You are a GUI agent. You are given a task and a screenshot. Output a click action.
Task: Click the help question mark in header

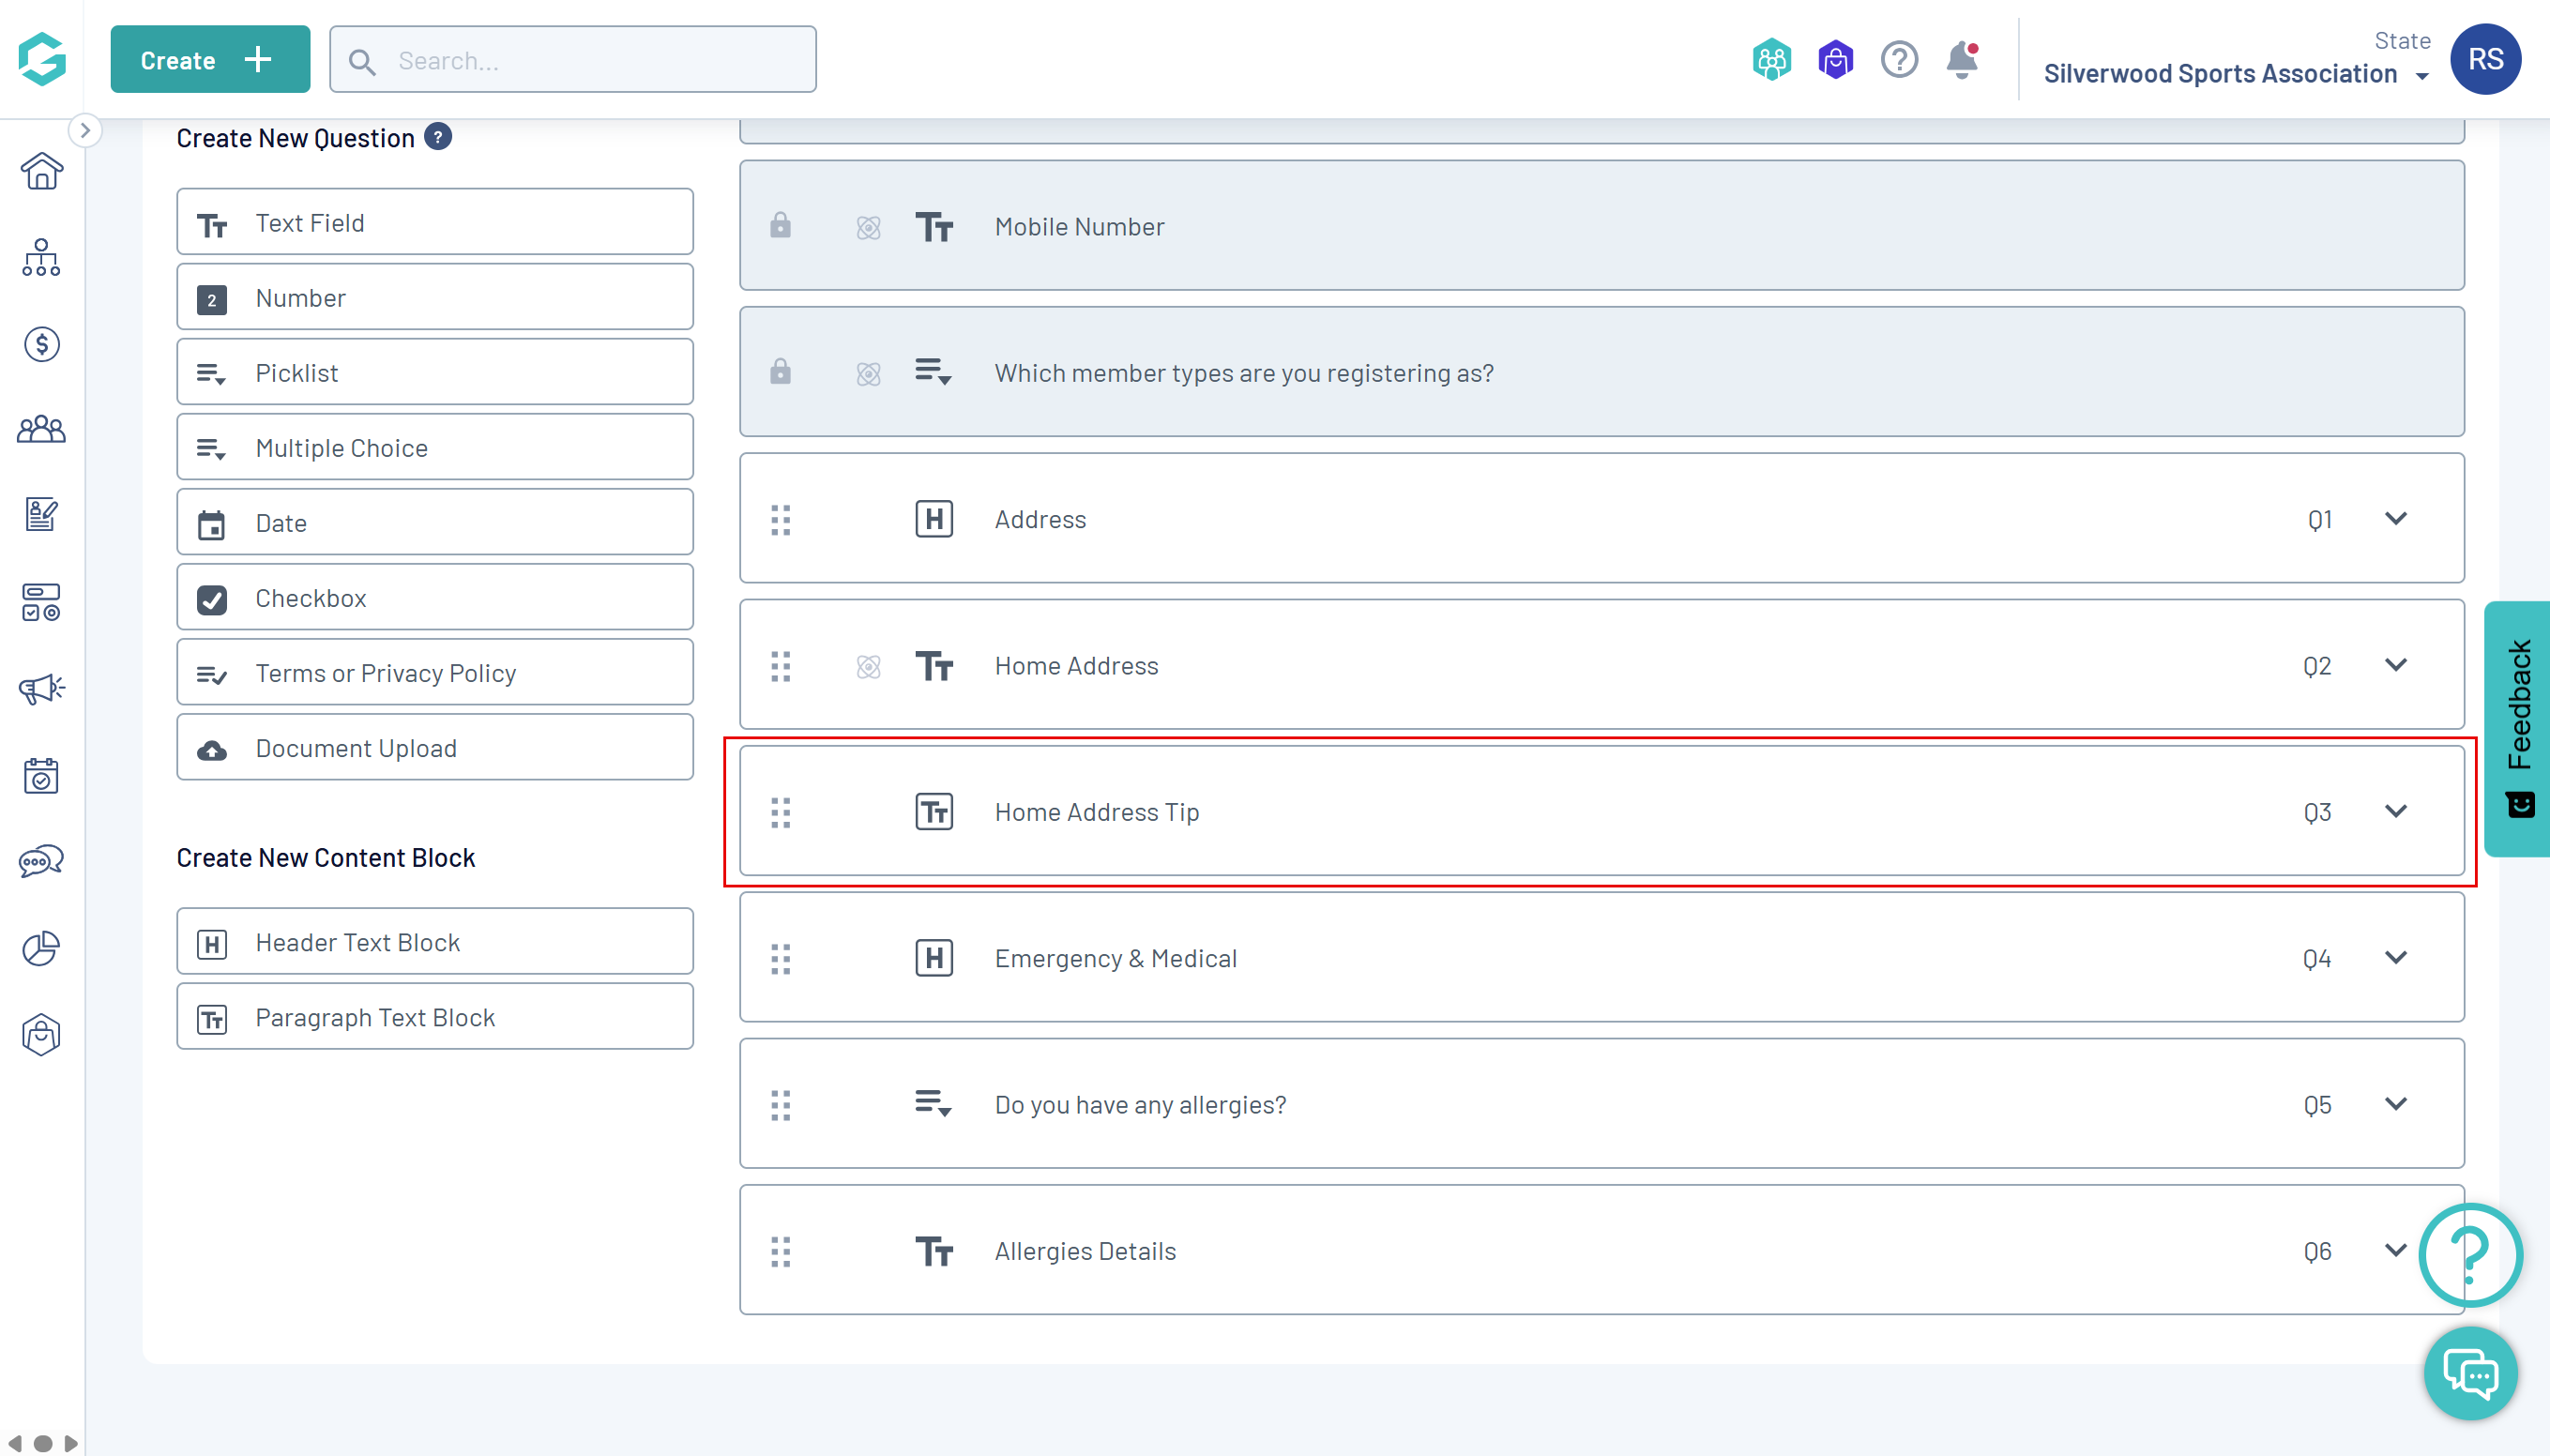point(1898,60)
